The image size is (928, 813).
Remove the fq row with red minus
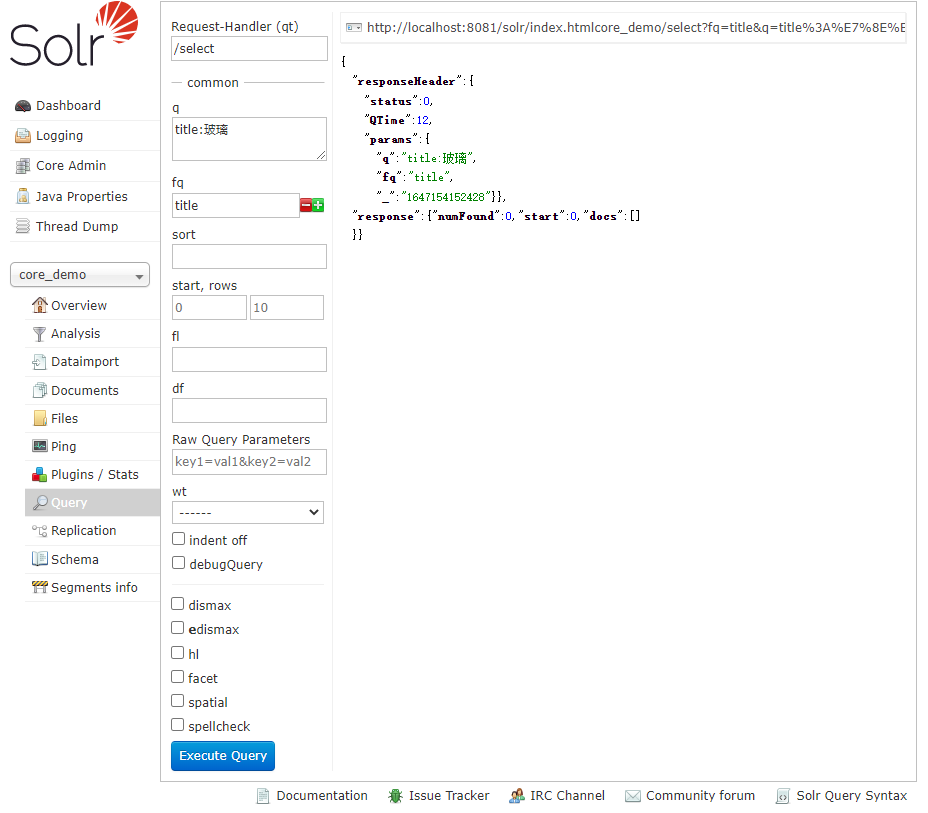pyautogui.click(x=306, y=205)
